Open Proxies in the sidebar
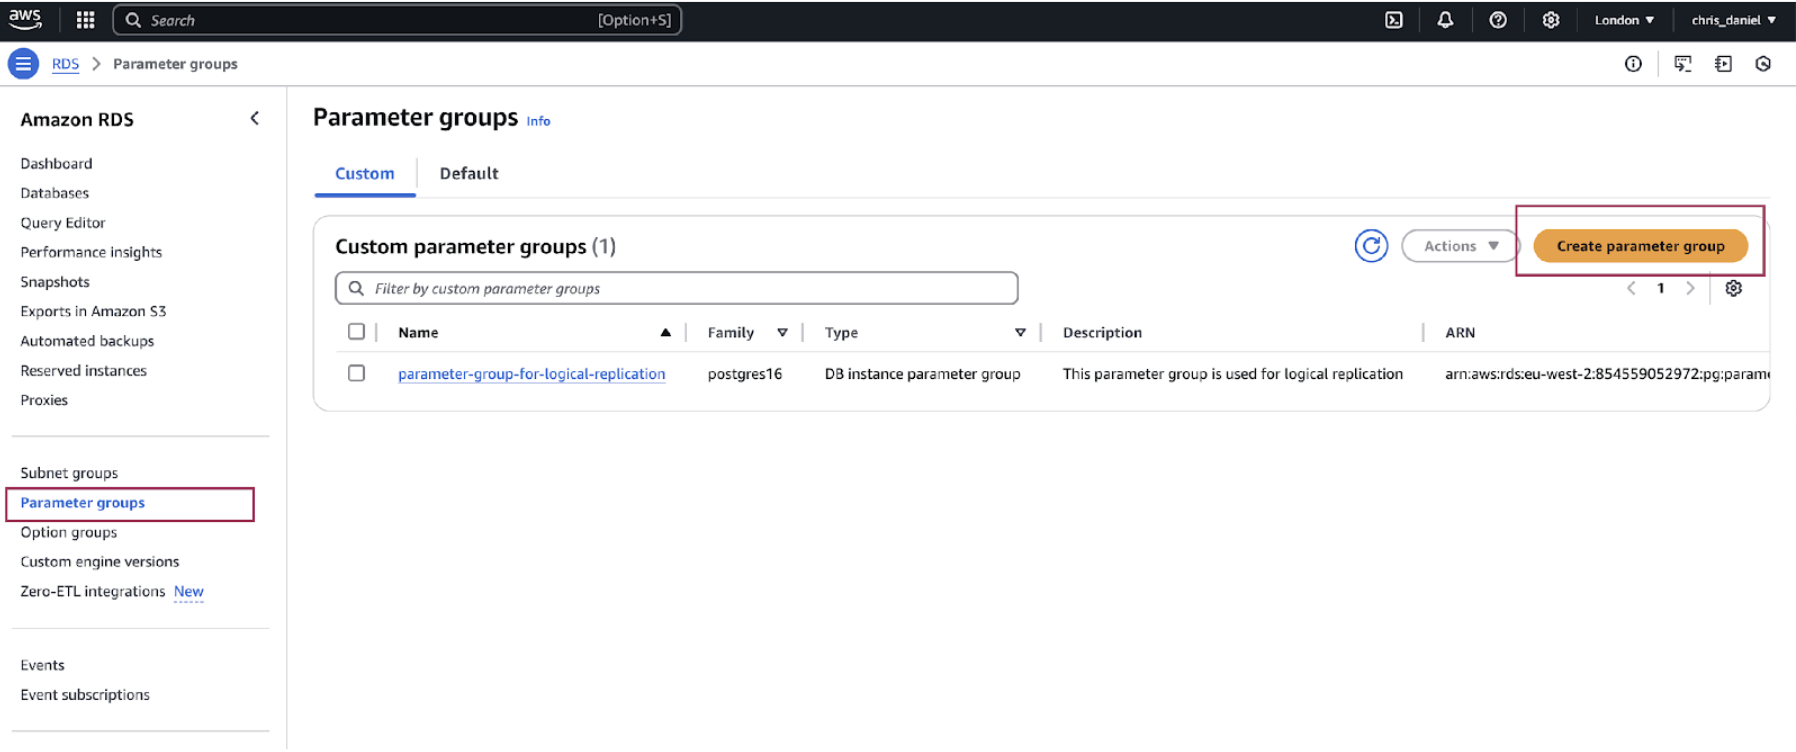Image resolution: width=1796 pixels, height=752 pixels. (44, 400)
